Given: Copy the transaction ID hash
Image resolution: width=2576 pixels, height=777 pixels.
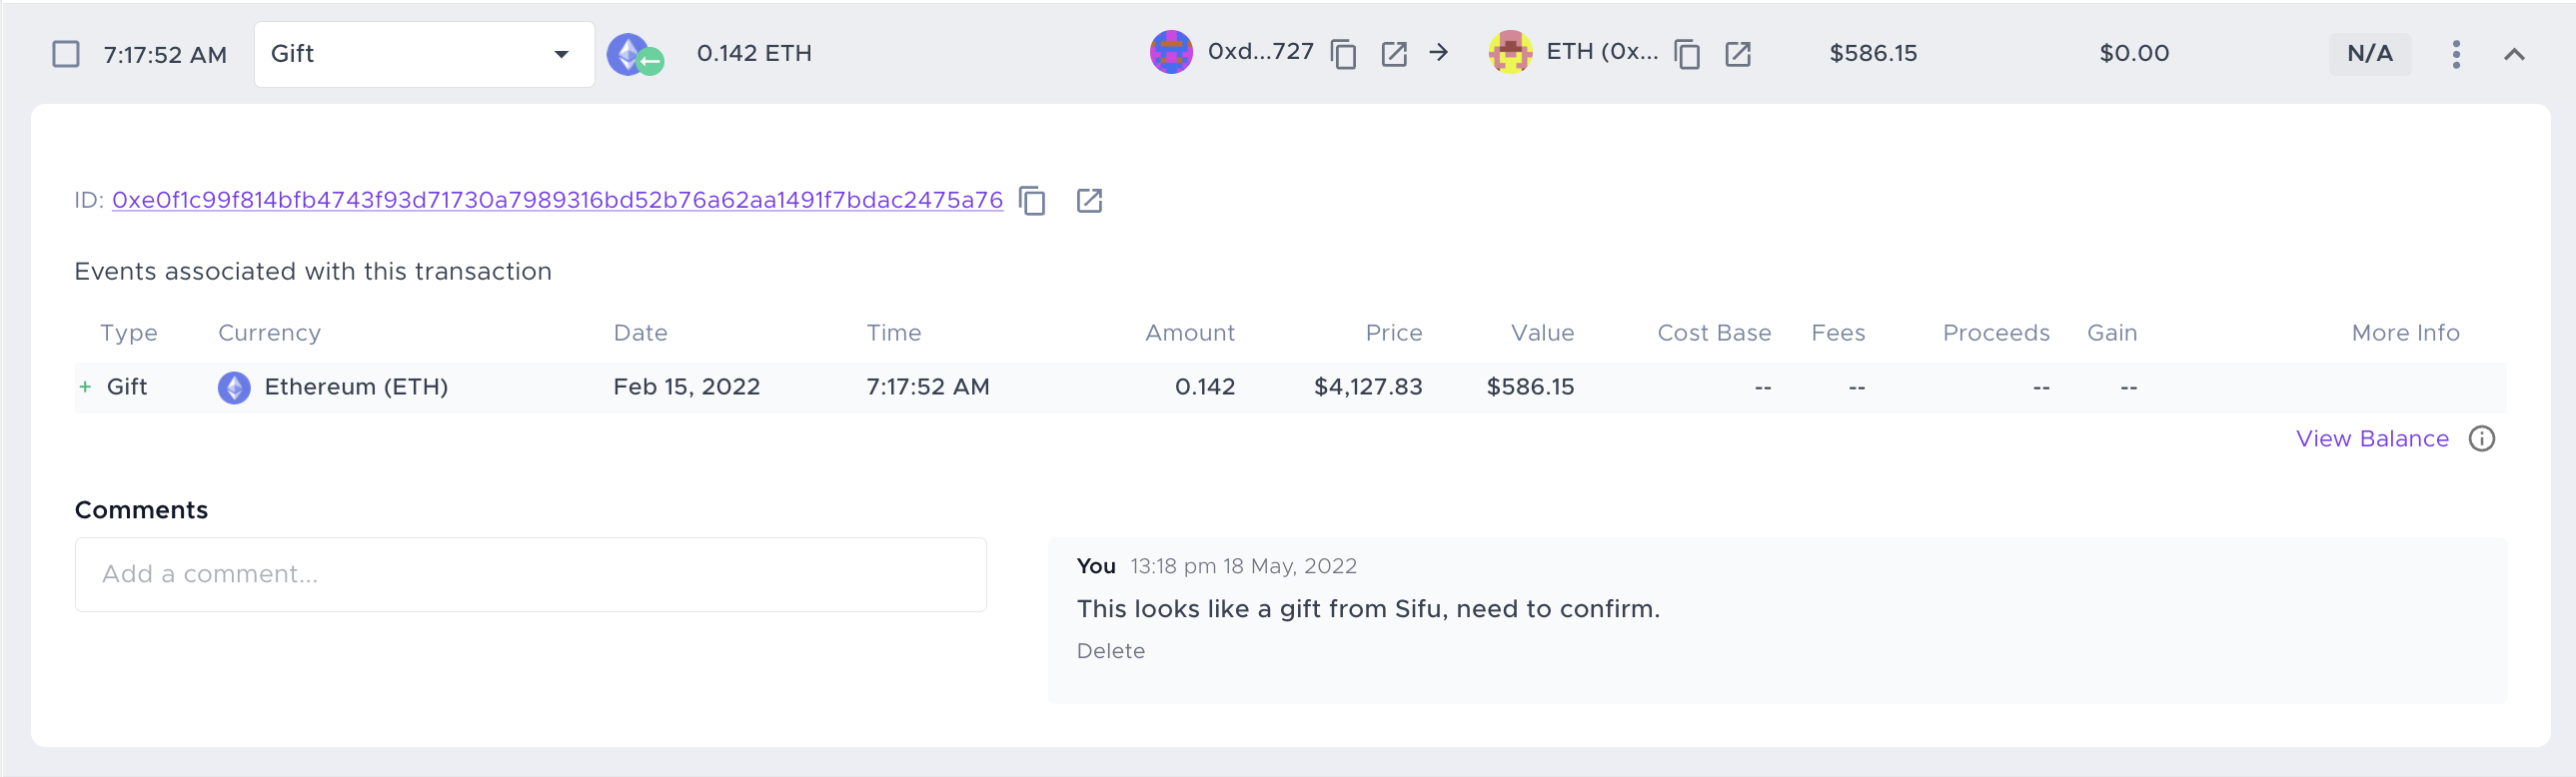Looking at the screenshot, I should (x=1033, y=201).
